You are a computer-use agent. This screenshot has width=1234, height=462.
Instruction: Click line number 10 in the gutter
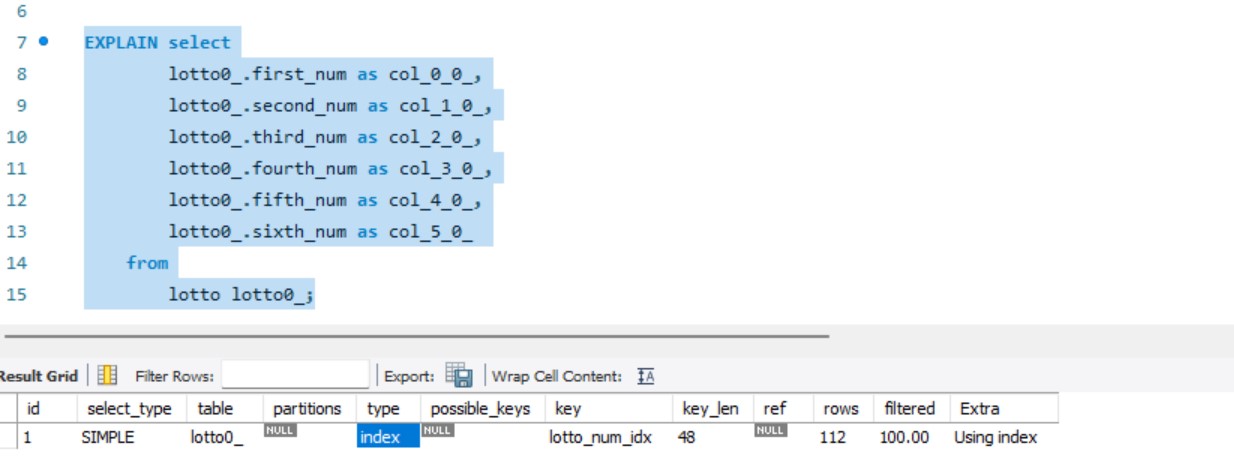point(16,137)
